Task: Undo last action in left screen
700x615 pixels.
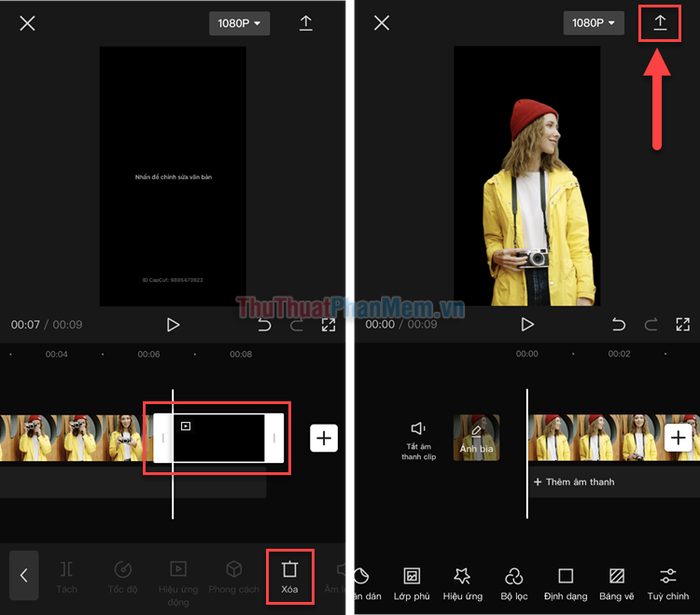Action: click(x=264, y=325)
